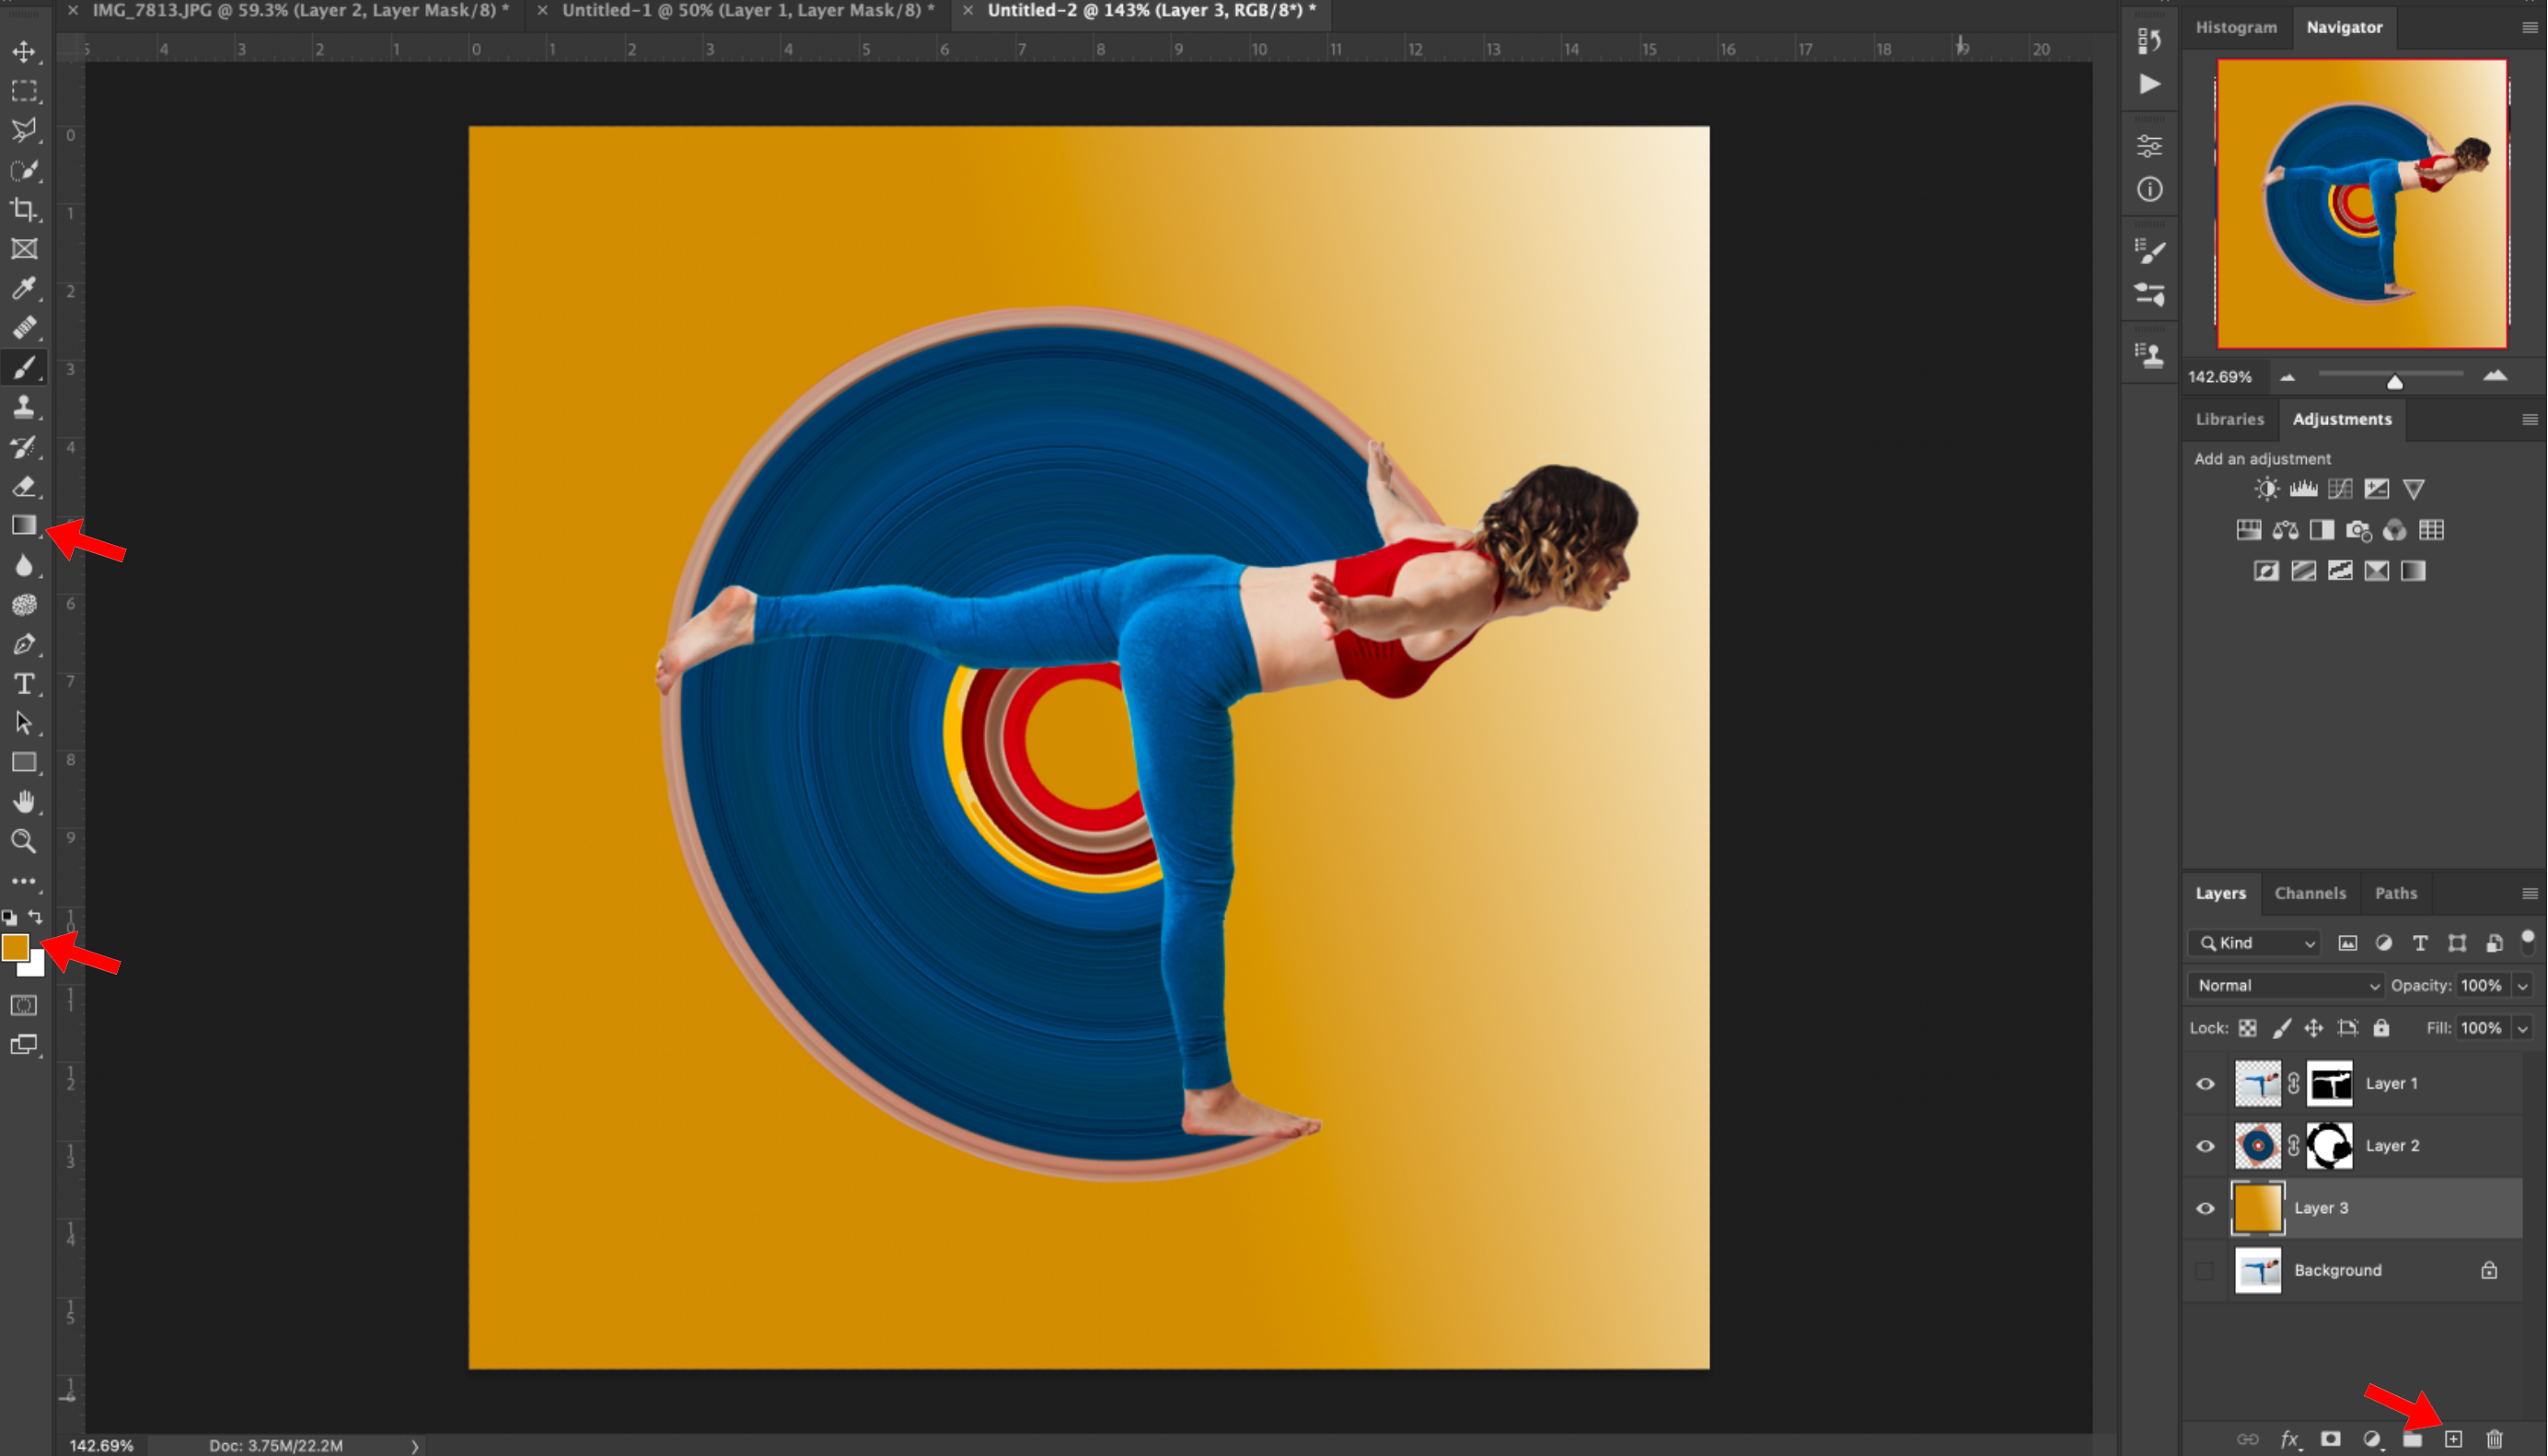Click the yellow foreground color swatch
Image resolution: width=2548 pixels, height=1456 pixels.
[x=16, y=947]
